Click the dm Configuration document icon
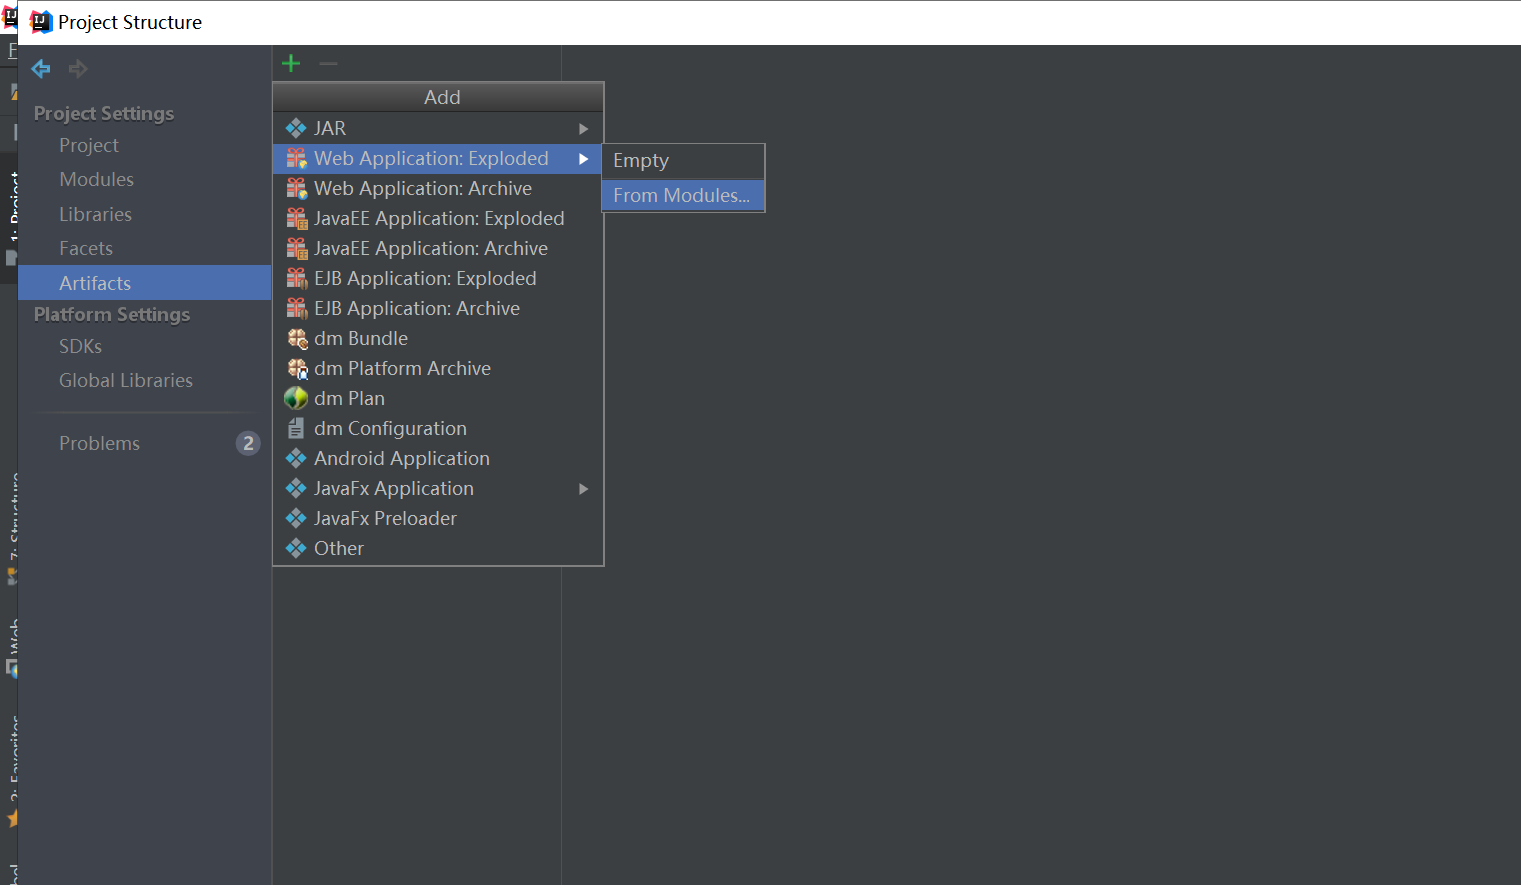This screenshot has width=1521, height=885. point(296,428)
